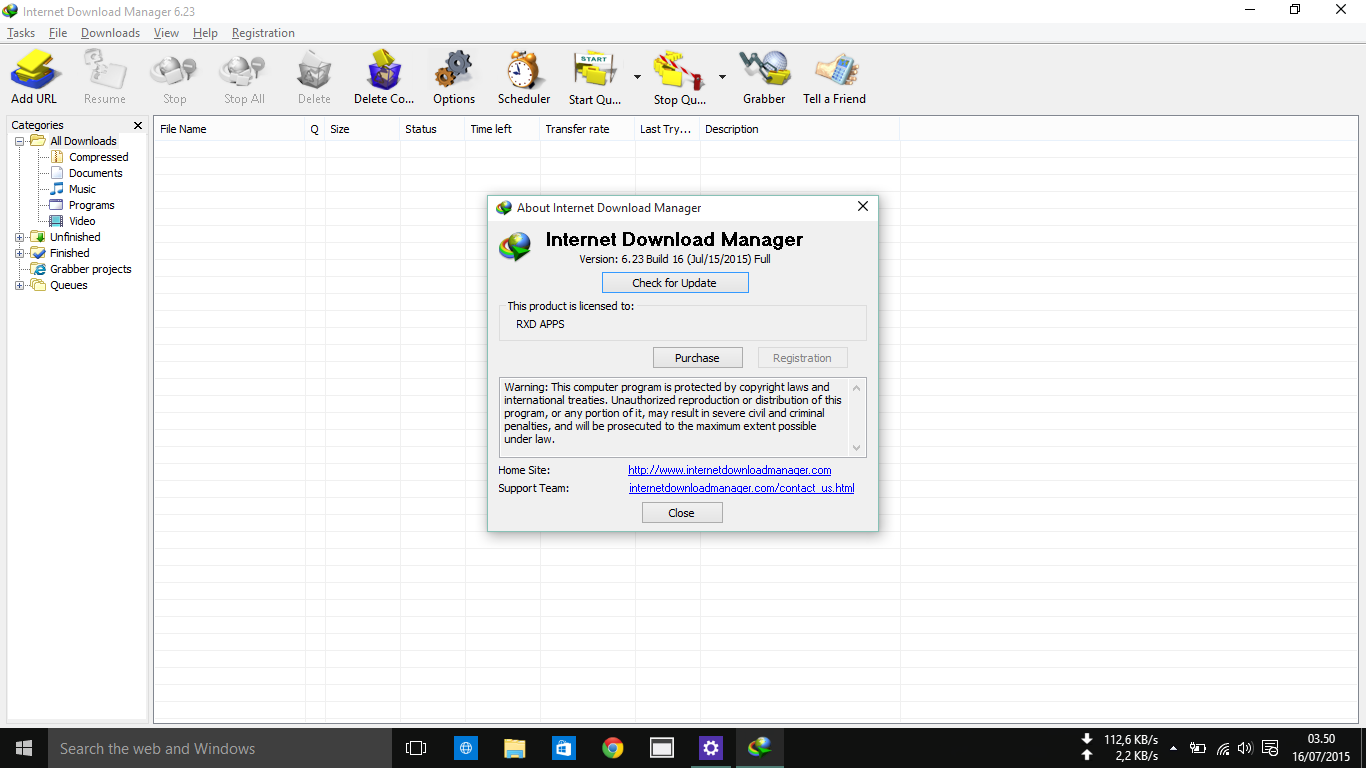This screenshot has width=1366, height=768.
Task: Click the warning text scrollbar down arrow
Action: (857, 448)
